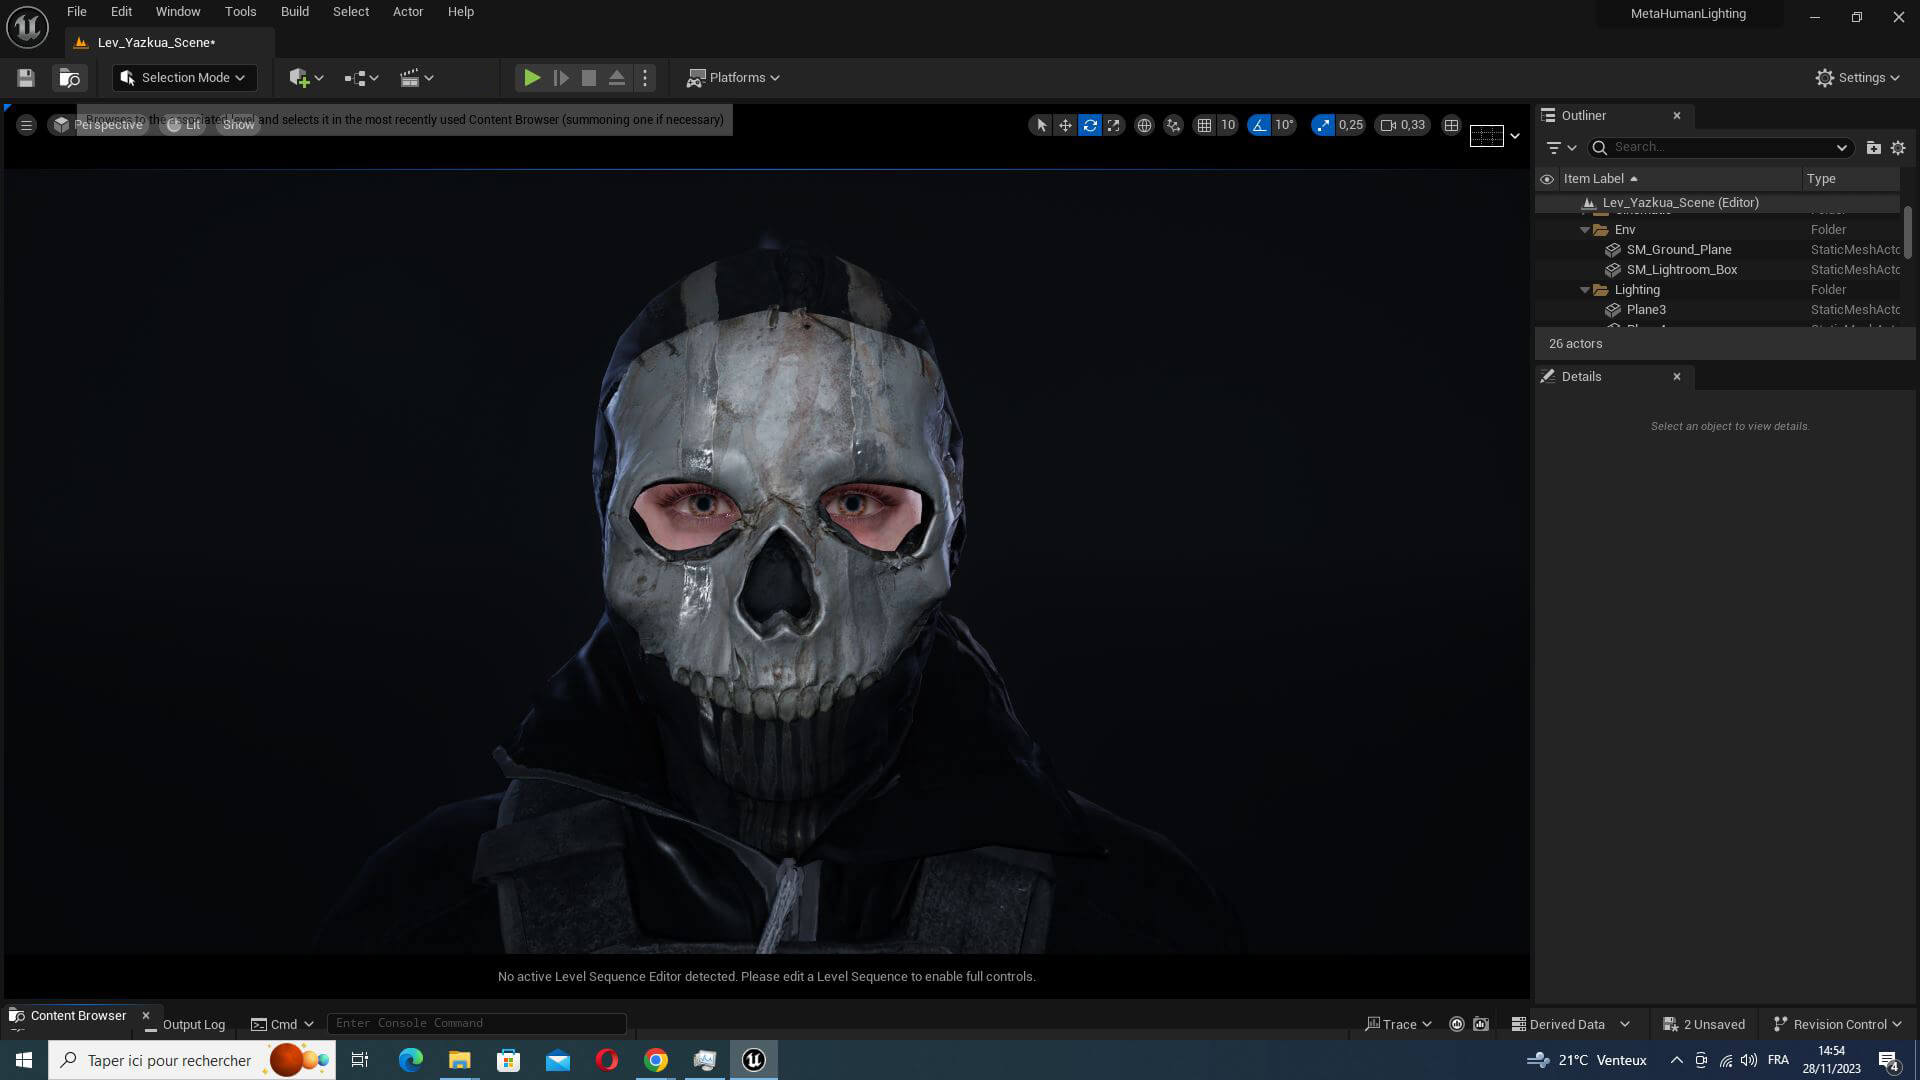Save the current level with the floppy disk icon
The height and width of the screenshot is (1080, 1920).
point(26,78)
